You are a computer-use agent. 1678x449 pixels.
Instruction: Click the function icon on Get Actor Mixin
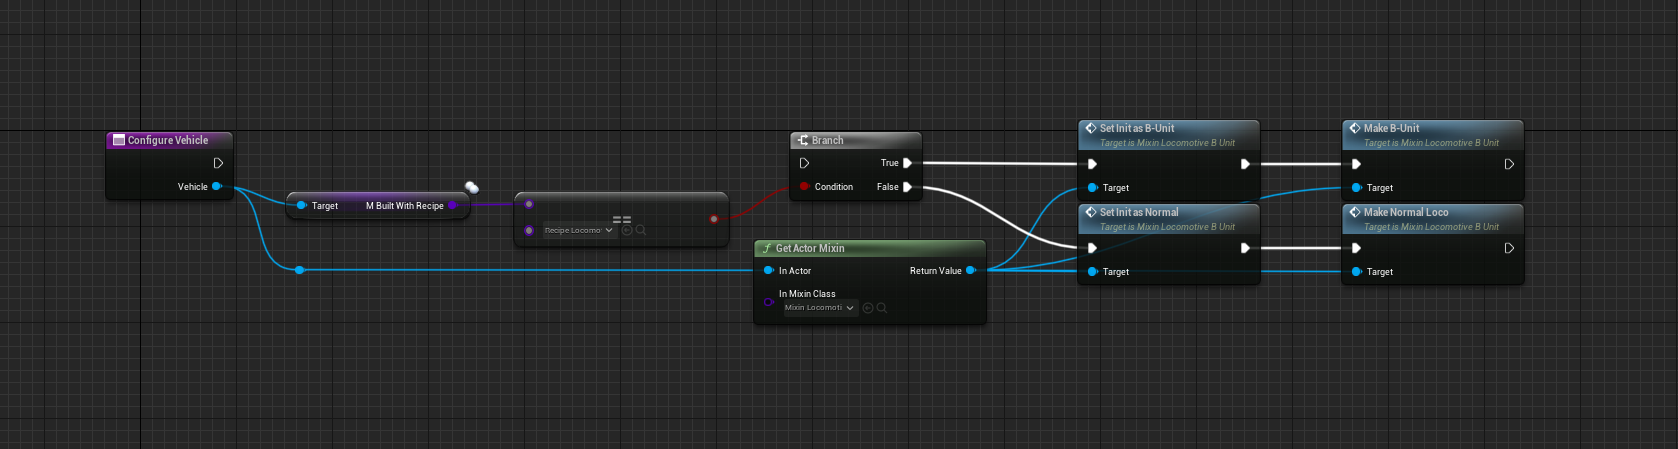767,248
